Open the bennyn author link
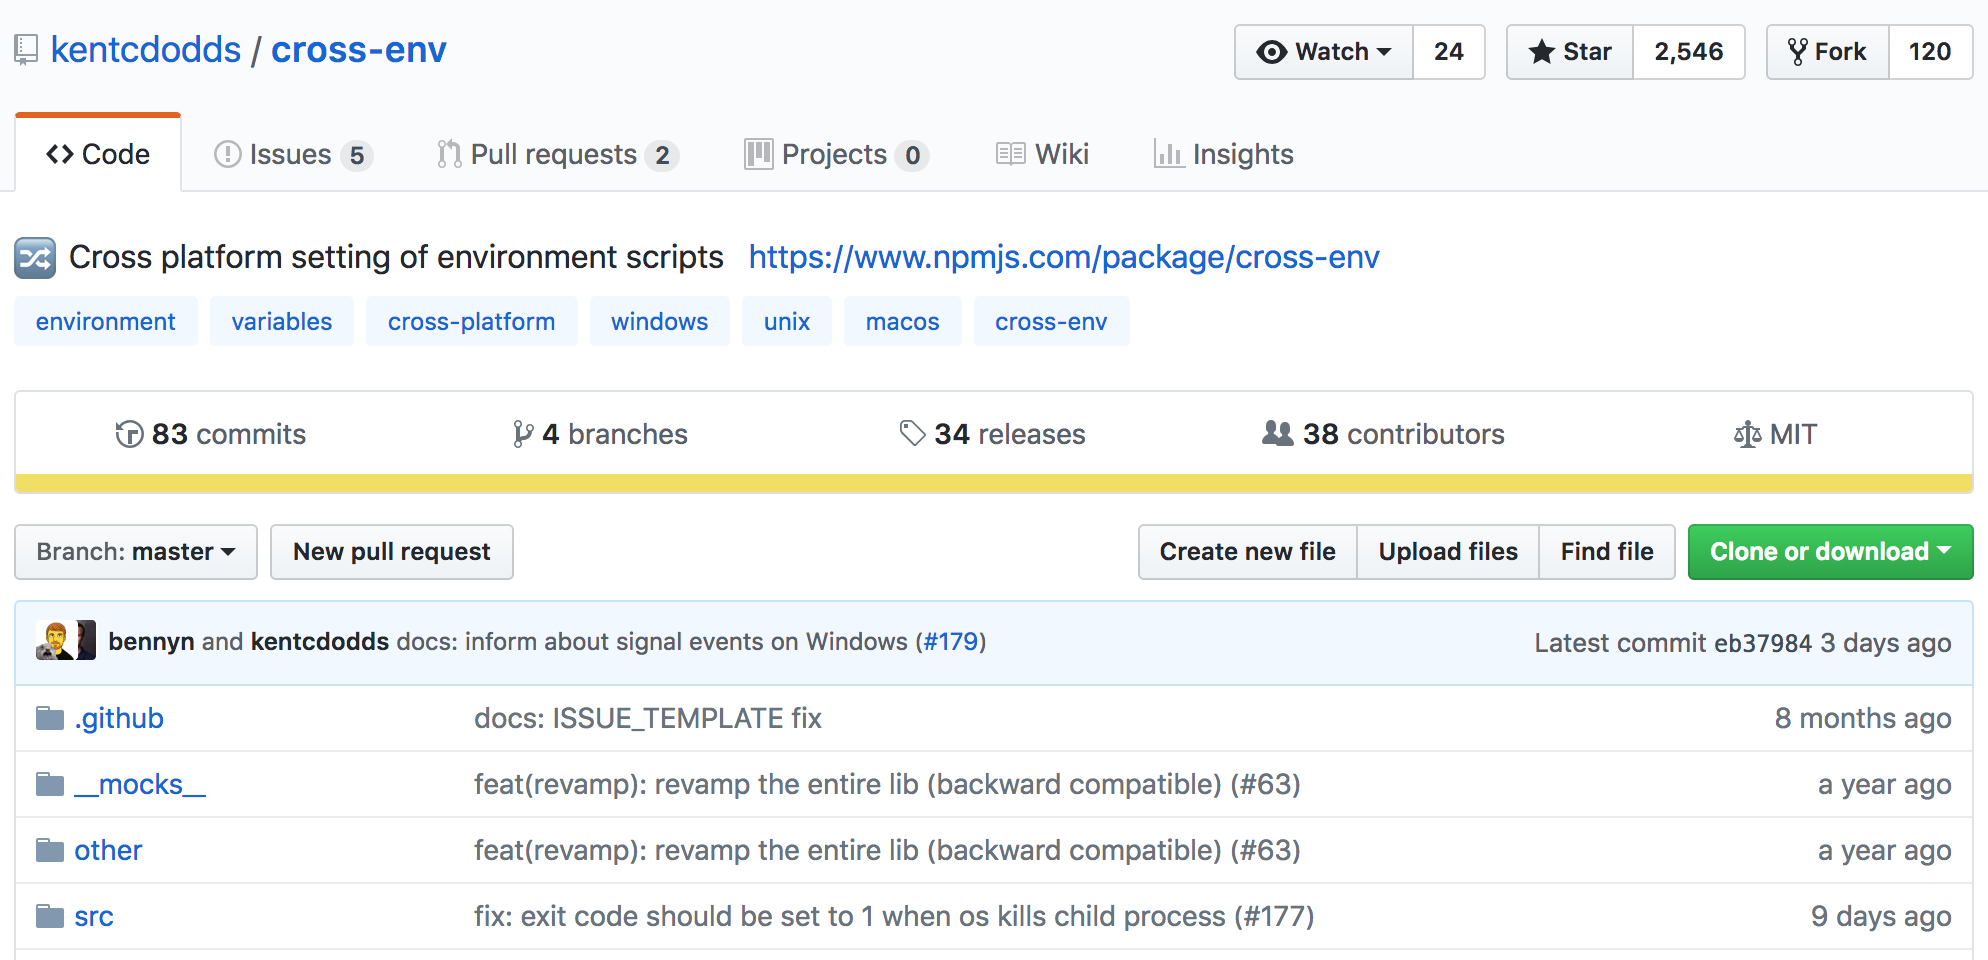The height and width of the screenshot is (960, 1988). pos(151,641)
